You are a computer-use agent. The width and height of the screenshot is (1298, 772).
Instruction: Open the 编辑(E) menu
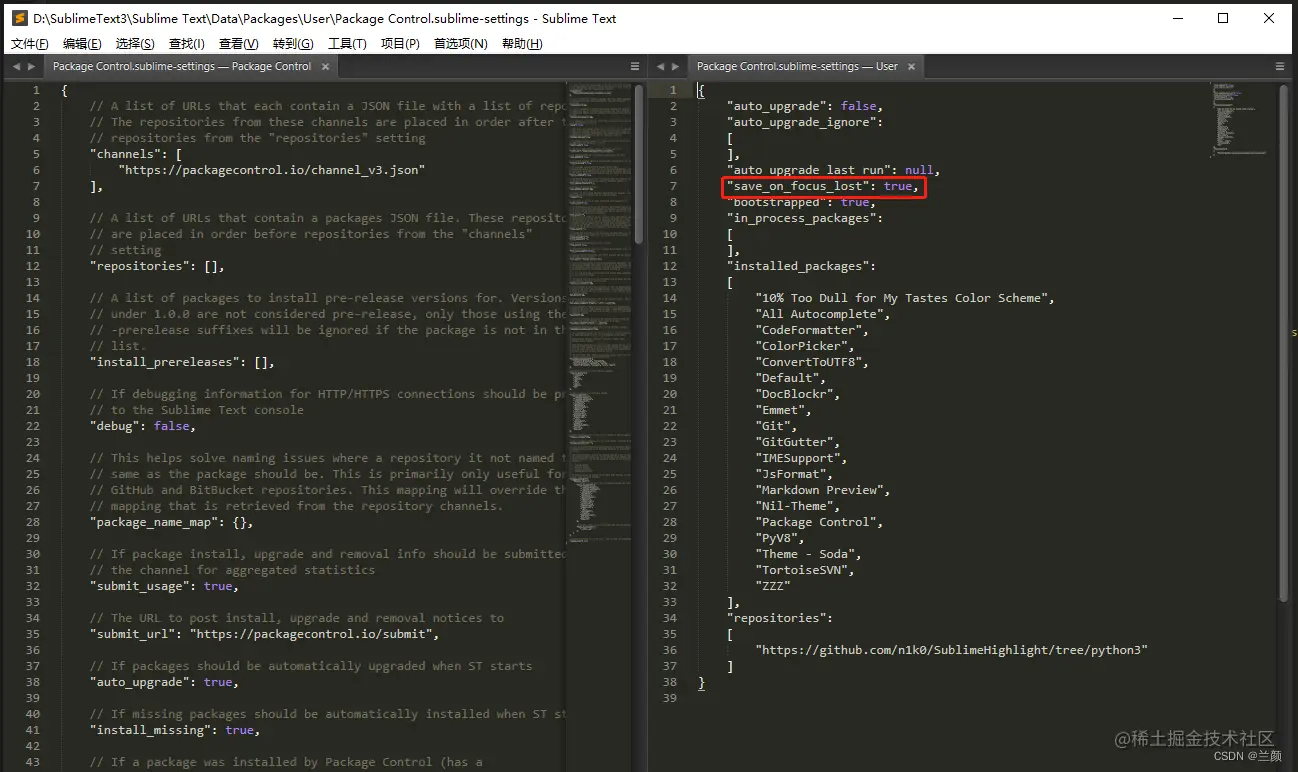click(x=82, y=44)
